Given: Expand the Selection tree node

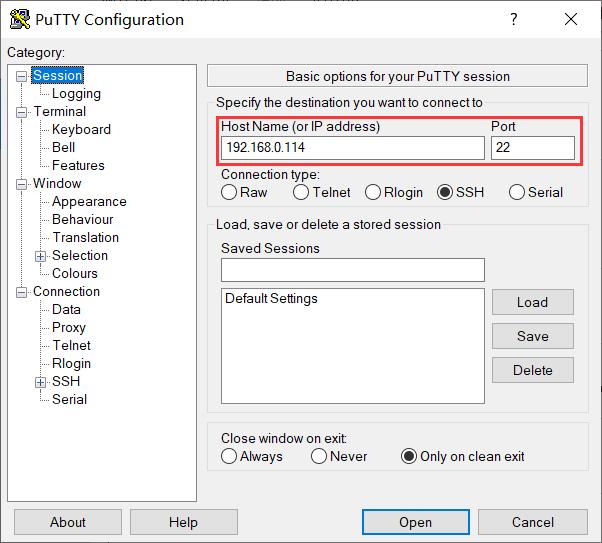Looking at the screenshot, I should click(x=40, y=256).
